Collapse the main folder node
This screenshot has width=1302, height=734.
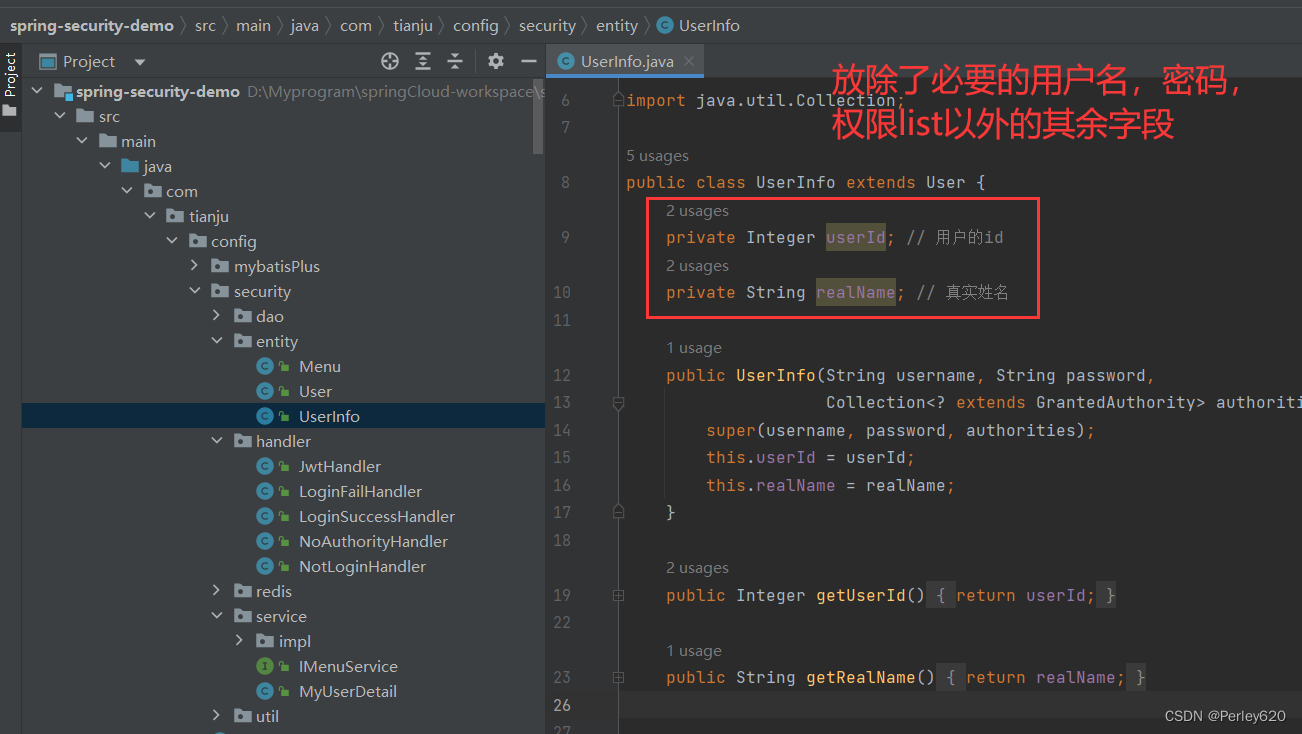pyautogui.click(x=82, y=141)
